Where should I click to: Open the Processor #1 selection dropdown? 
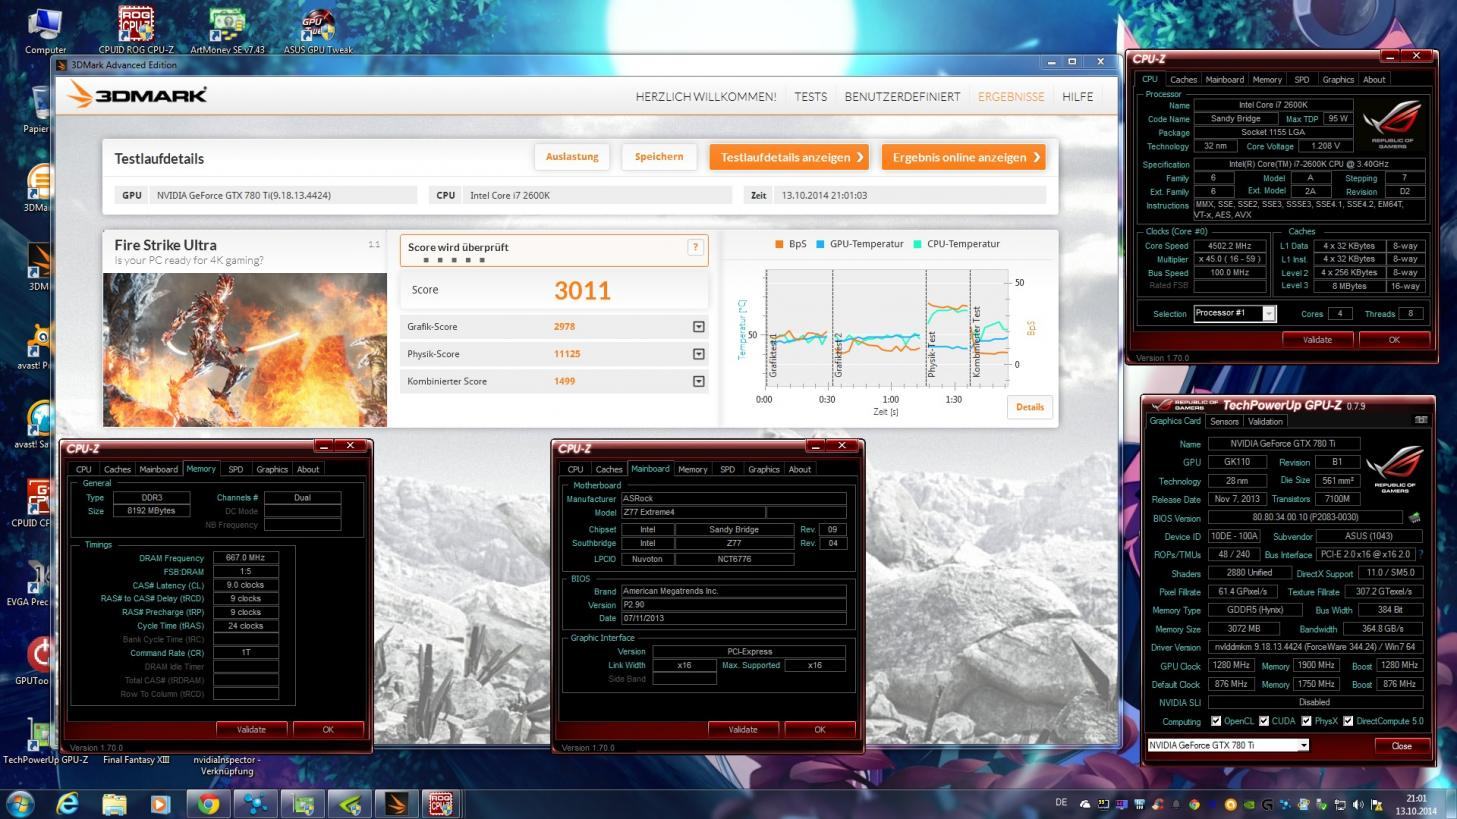[x=1269, y=314]
